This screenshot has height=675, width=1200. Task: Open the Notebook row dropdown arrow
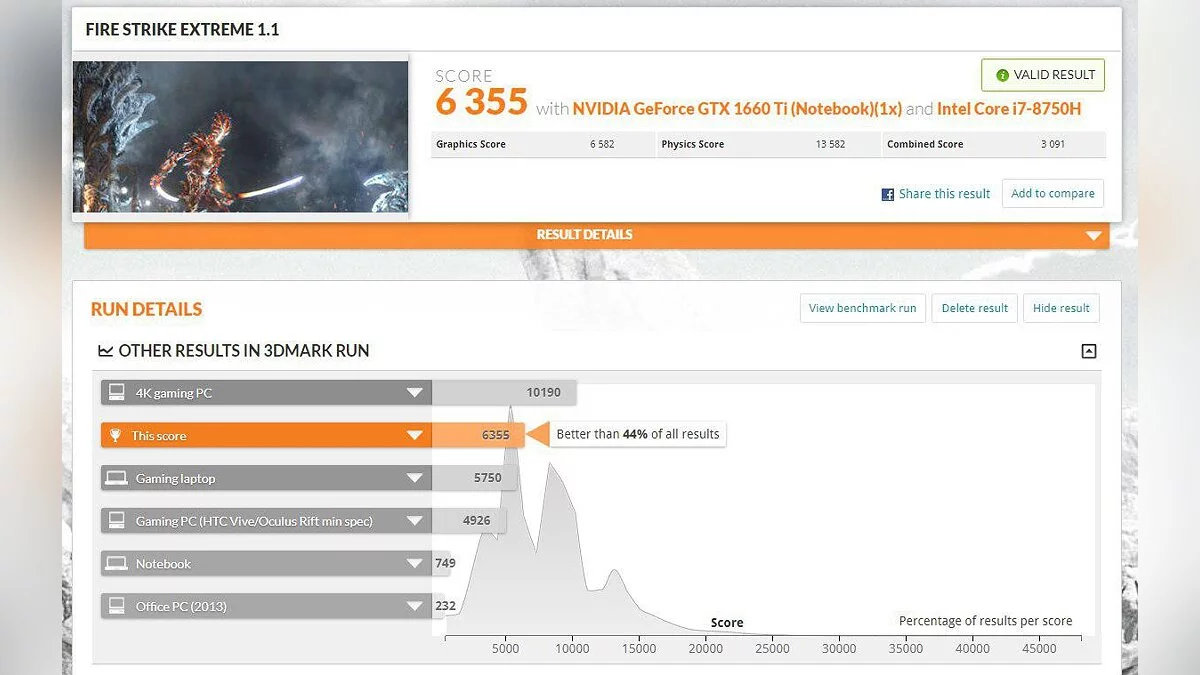click(x=415, y=564)
